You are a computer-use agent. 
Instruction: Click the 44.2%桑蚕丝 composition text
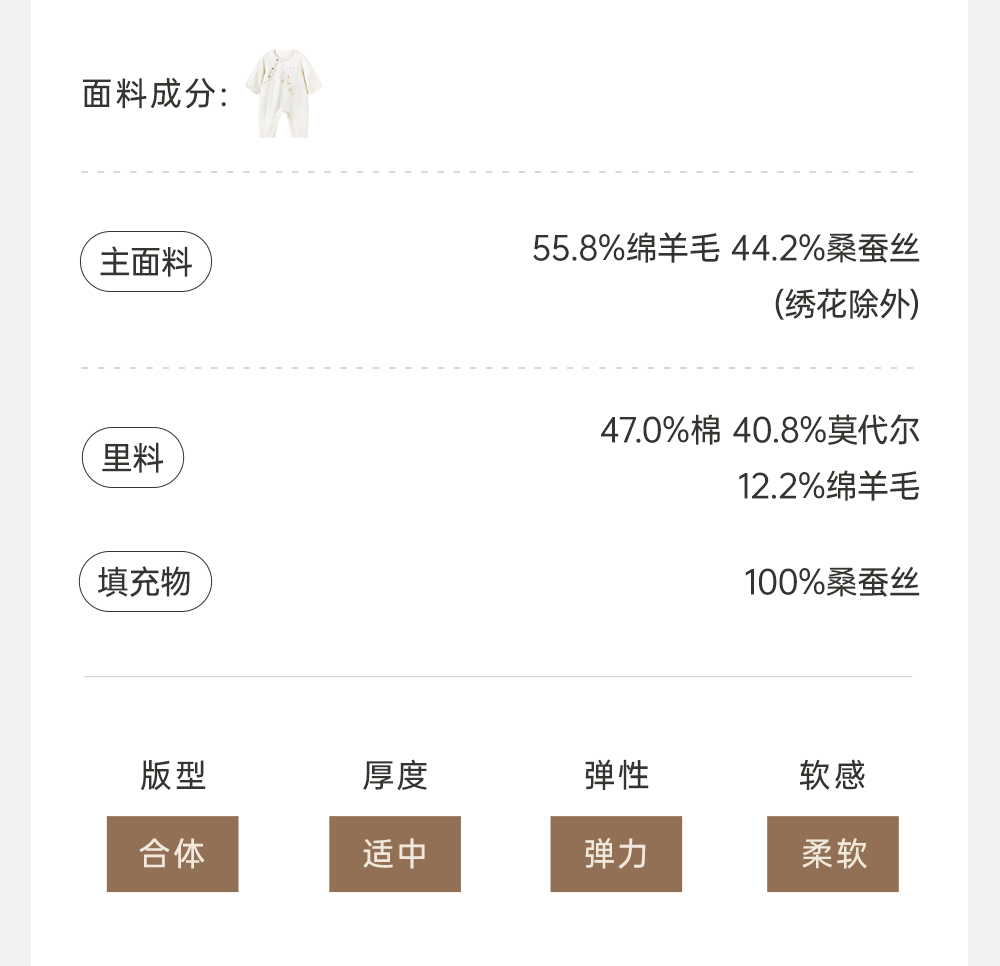pyautogui.click(x=825, y=249)
